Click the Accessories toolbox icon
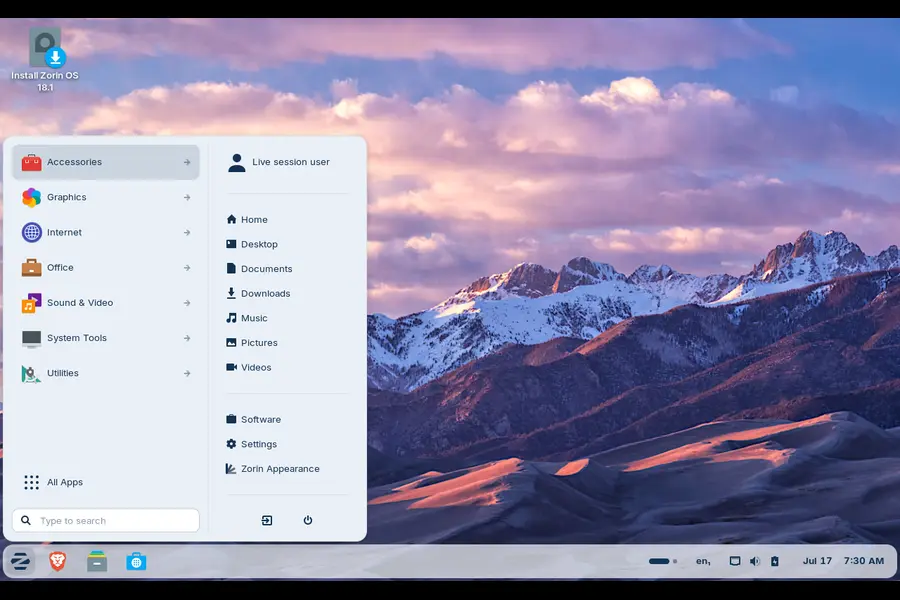Image resolution: width=900 pixels, height=600 pixels. tap(32, 162)
